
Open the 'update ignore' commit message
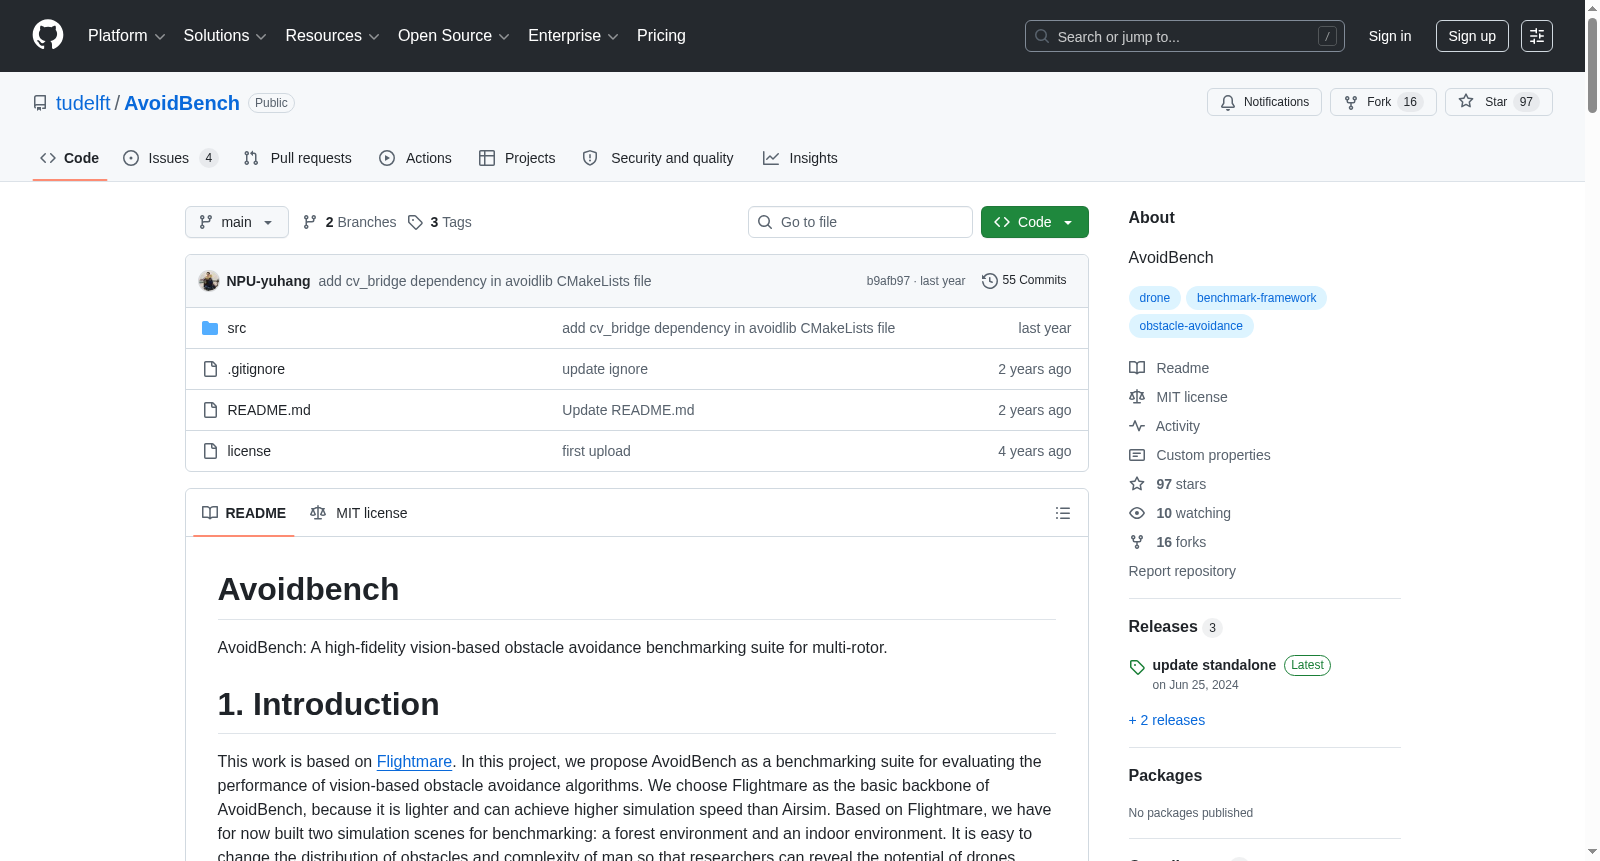(605, 369)
